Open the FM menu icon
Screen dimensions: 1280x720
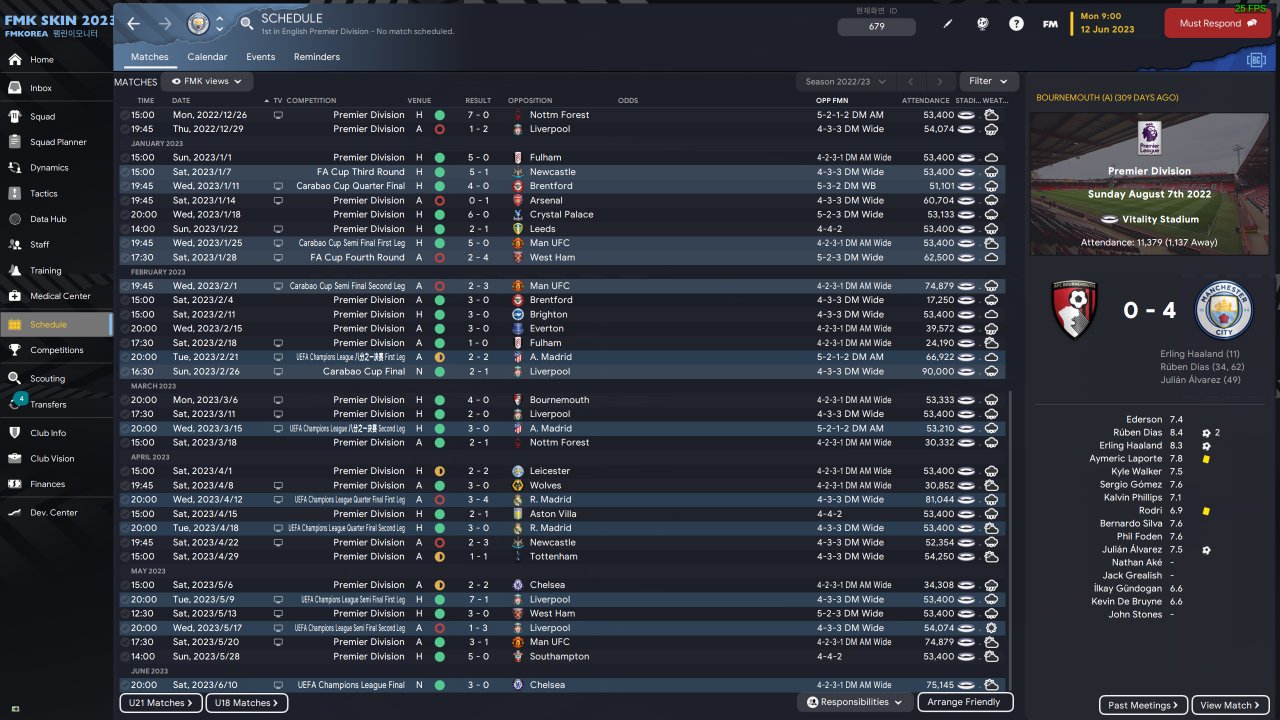pos(1050,24)
